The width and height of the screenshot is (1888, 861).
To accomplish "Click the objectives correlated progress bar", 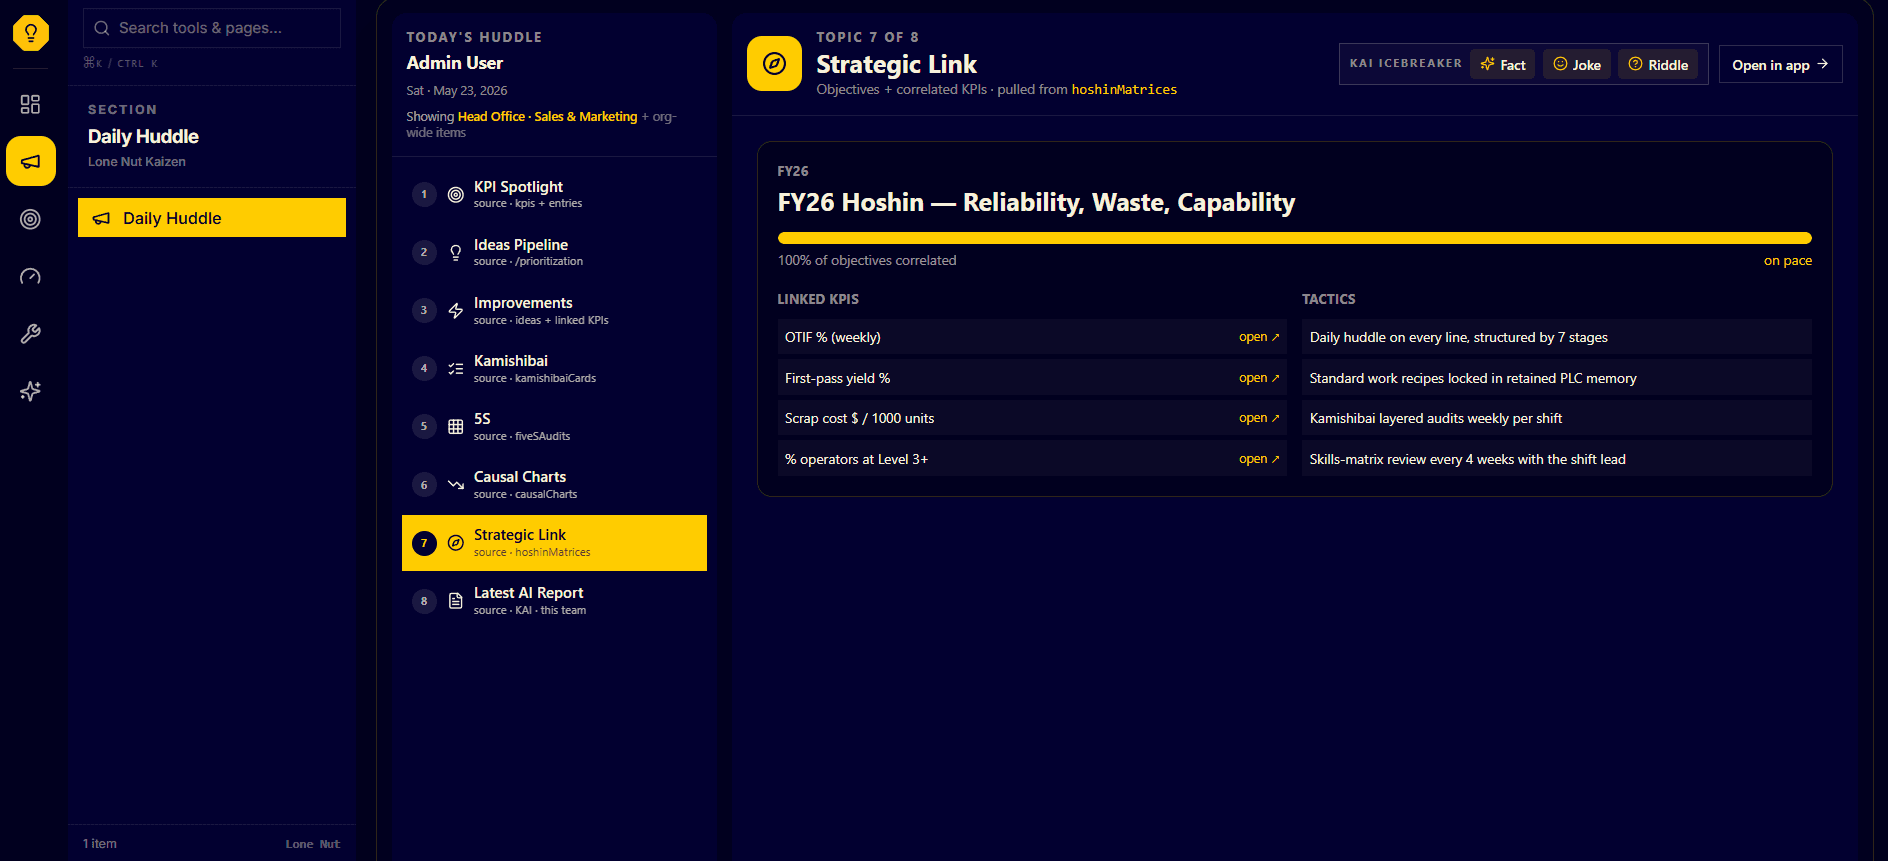I will (1294, 238).
